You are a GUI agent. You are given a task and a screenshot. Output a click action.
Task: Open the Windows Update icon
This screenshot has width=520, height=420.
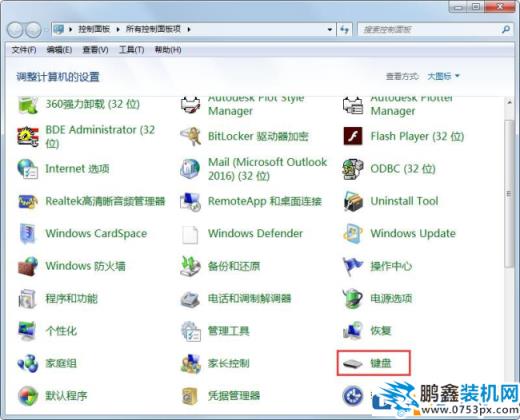pyautogui.click(x=353, y=233)
